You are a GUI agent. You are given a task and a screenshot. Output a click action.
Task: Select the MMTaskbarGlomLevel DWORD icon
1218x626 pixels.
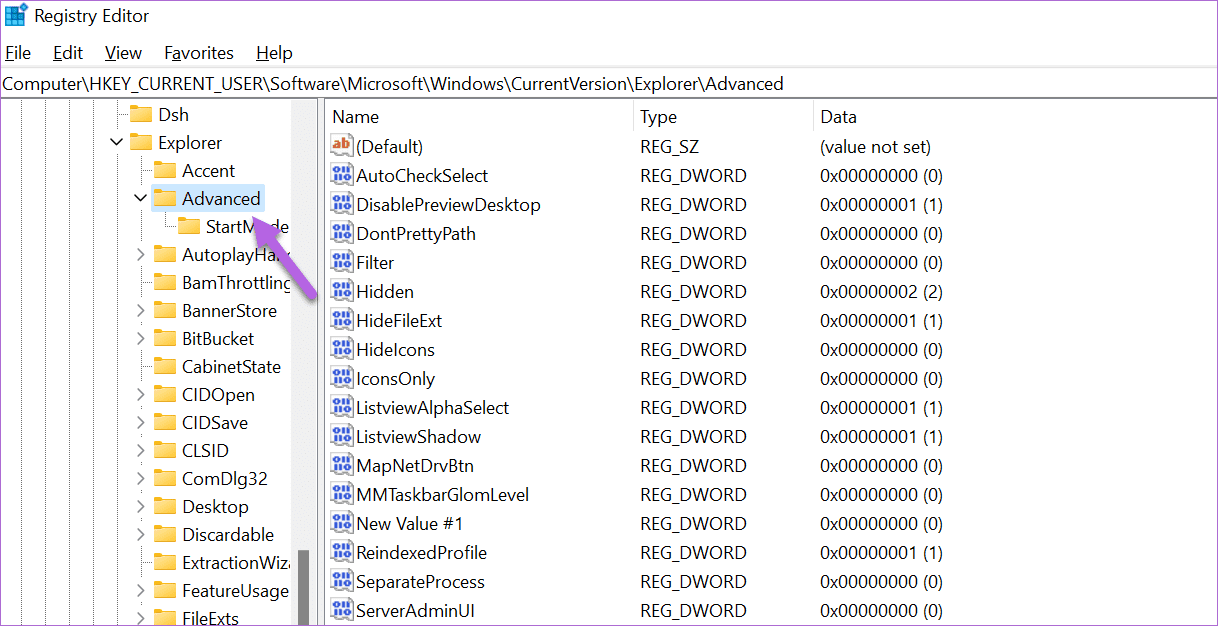pos(342,495)
